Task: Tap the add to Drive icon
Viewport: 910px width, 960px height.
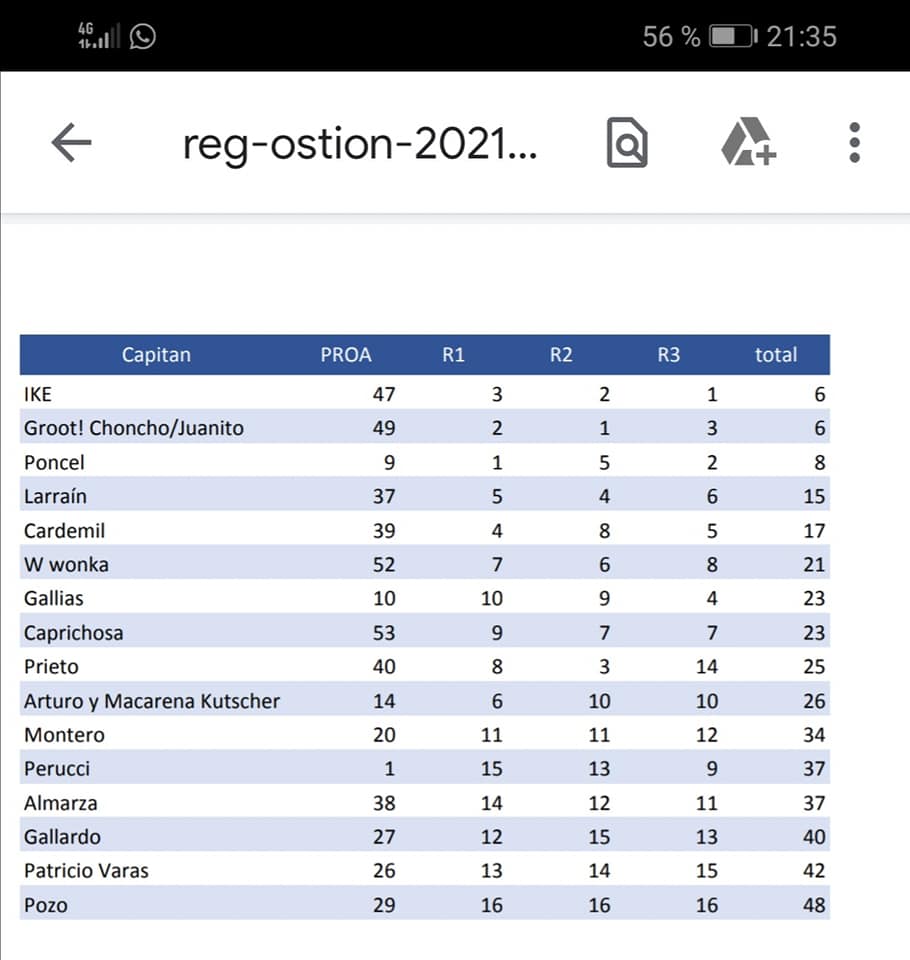Action: [748, 142]
